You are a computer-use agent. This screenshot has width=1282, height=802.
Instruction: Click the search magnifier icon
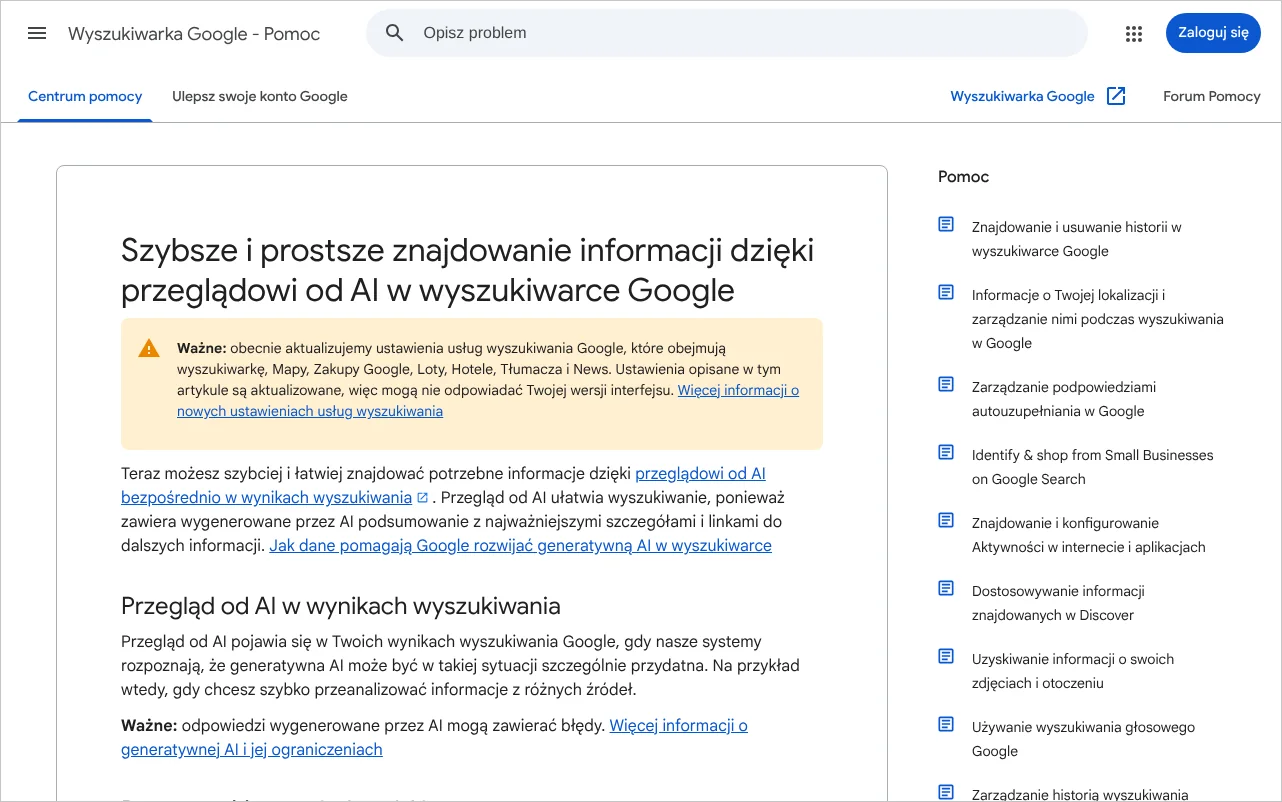click(x=395, y=33)
